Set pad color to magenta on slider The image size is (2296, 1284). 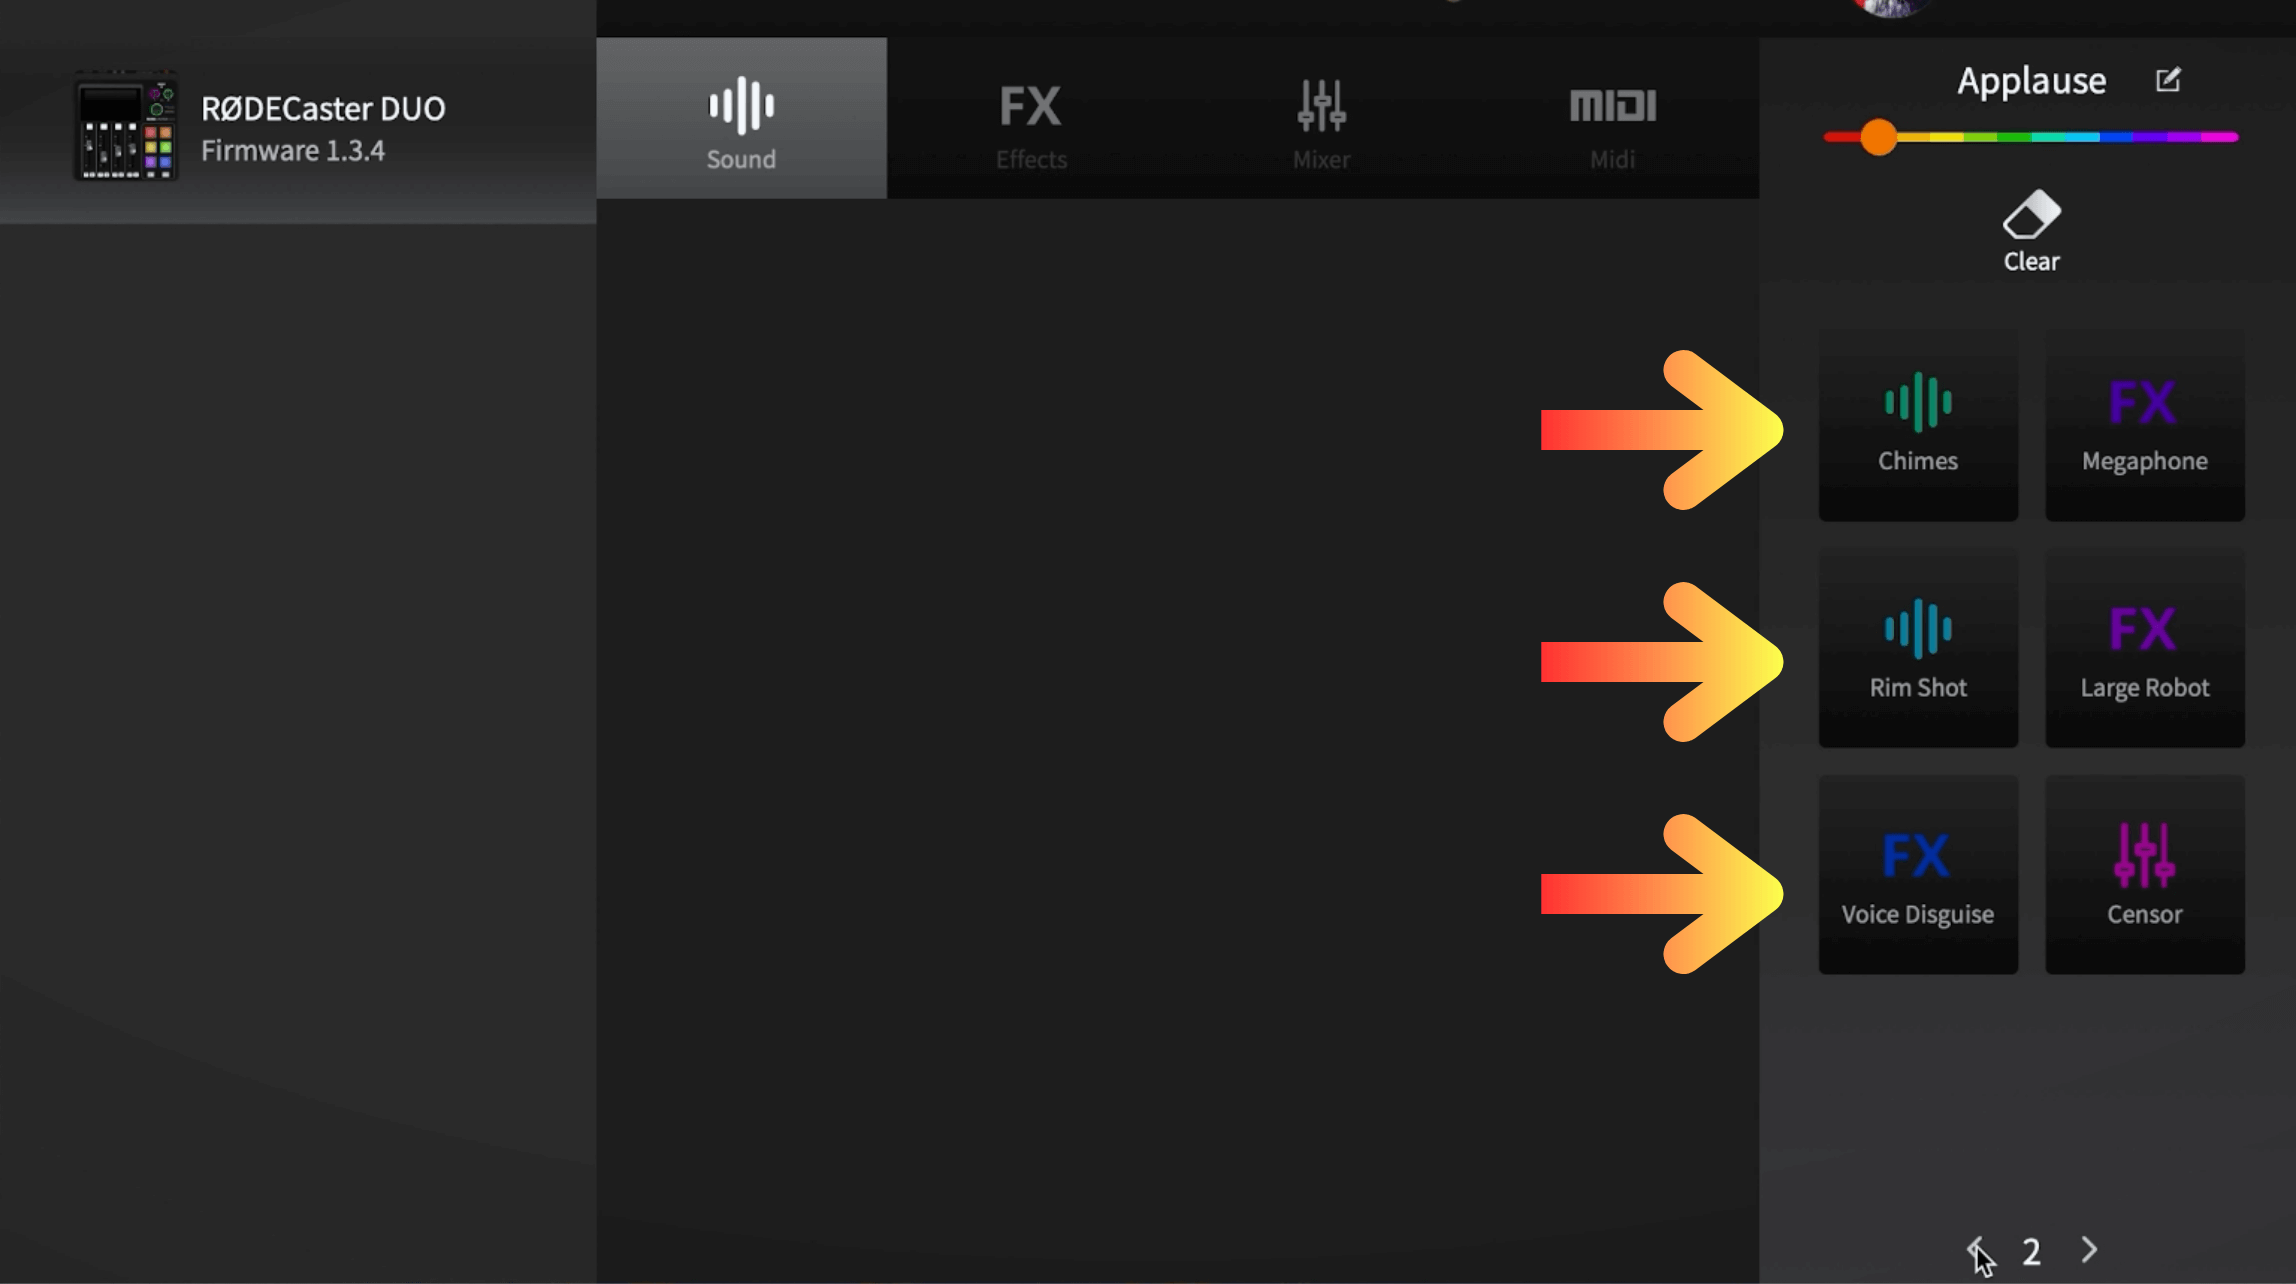[x=2225, y=137]
